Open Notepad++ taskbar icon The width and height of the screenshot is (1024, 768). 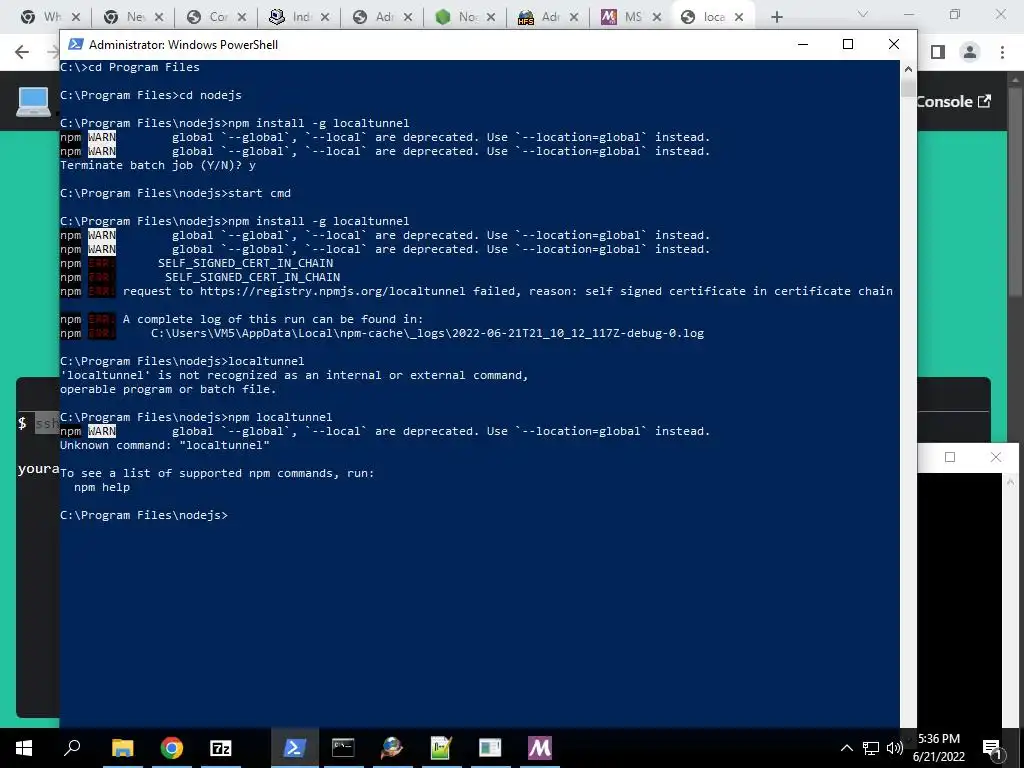pyautogui.click(x=441, y=748)
